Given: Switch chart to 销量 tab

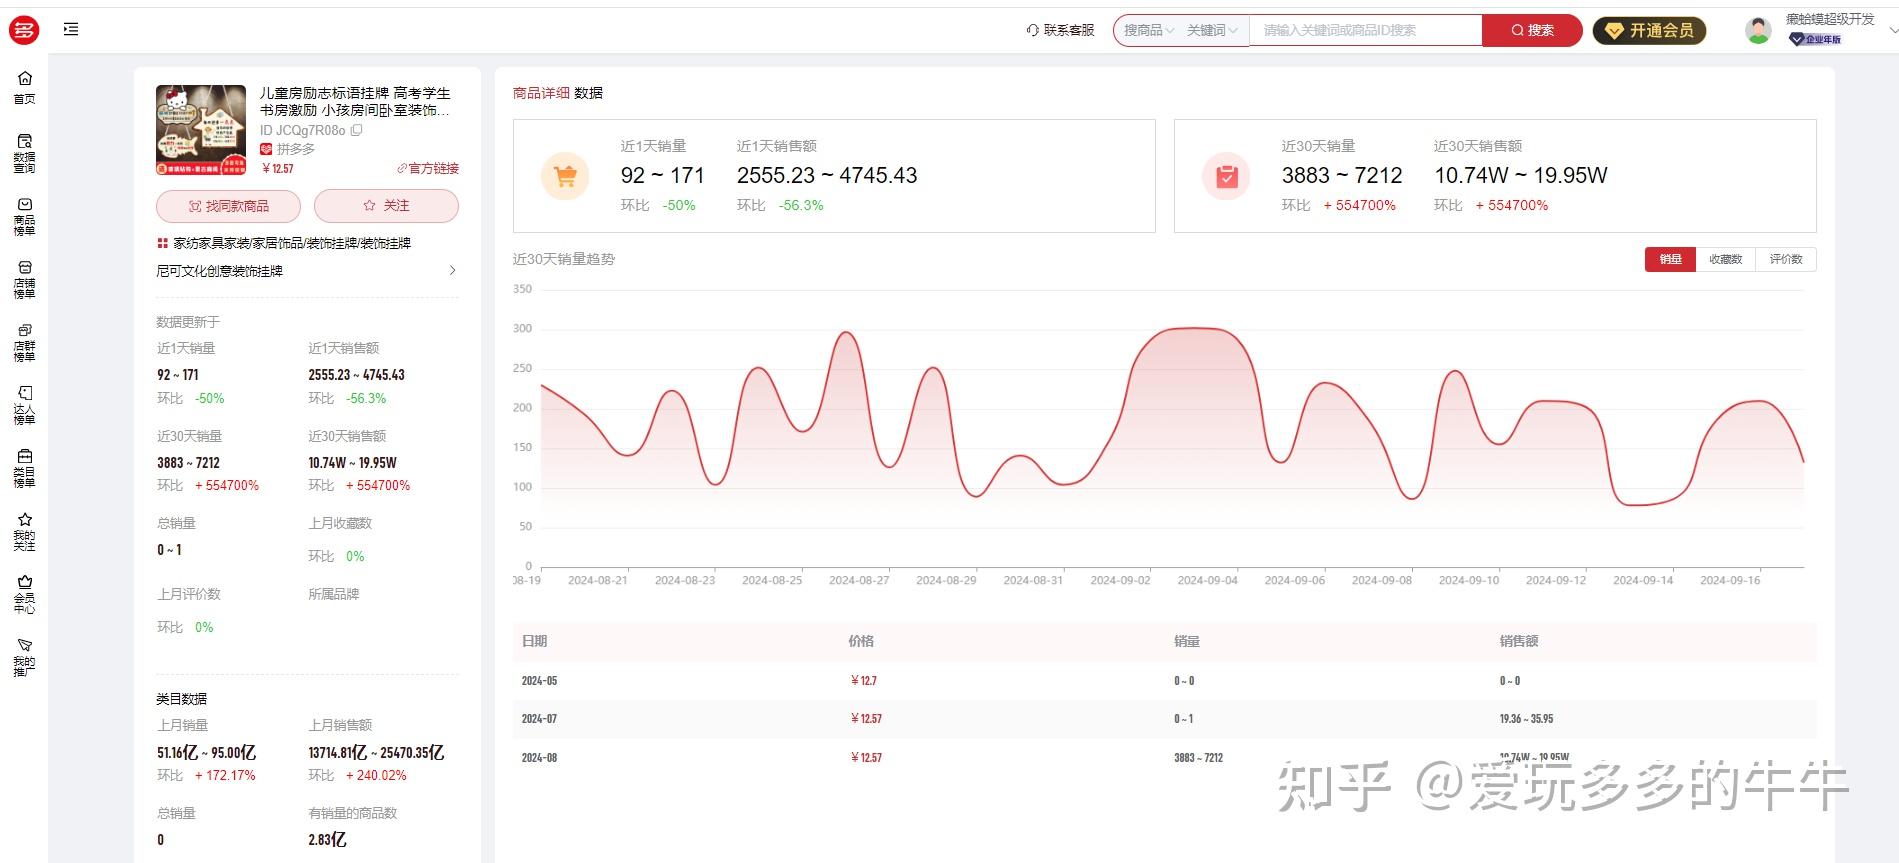Looking at the screenshot, I should coord(1670,259).
